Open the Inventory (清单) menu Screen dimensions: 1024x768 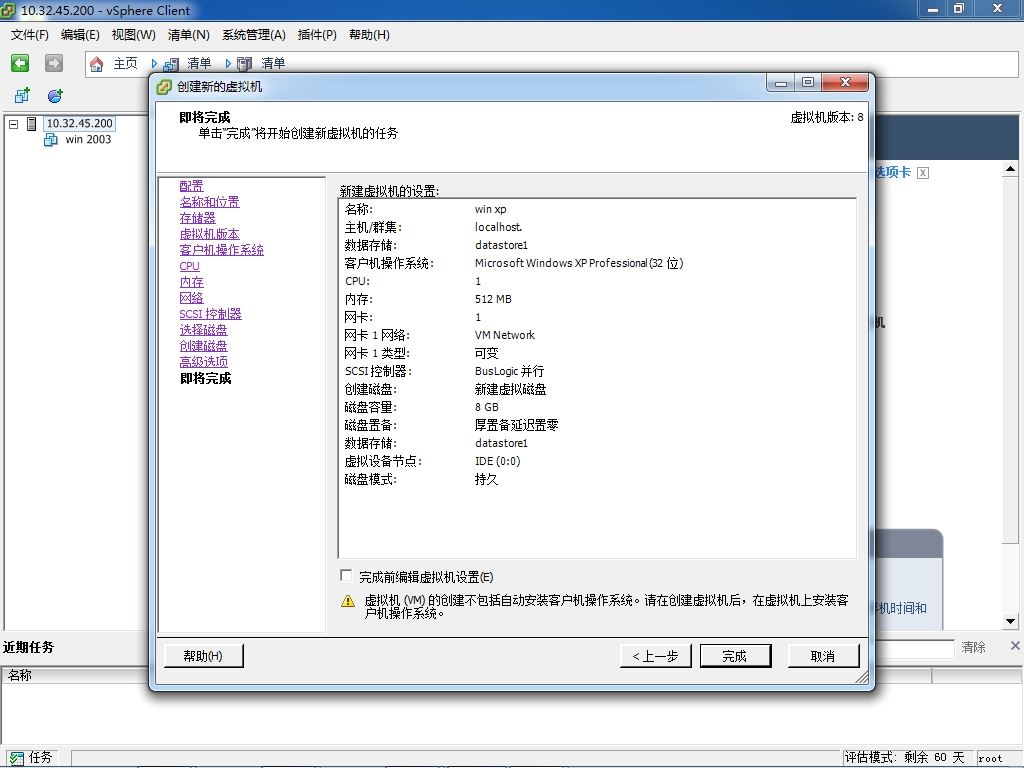188,35
